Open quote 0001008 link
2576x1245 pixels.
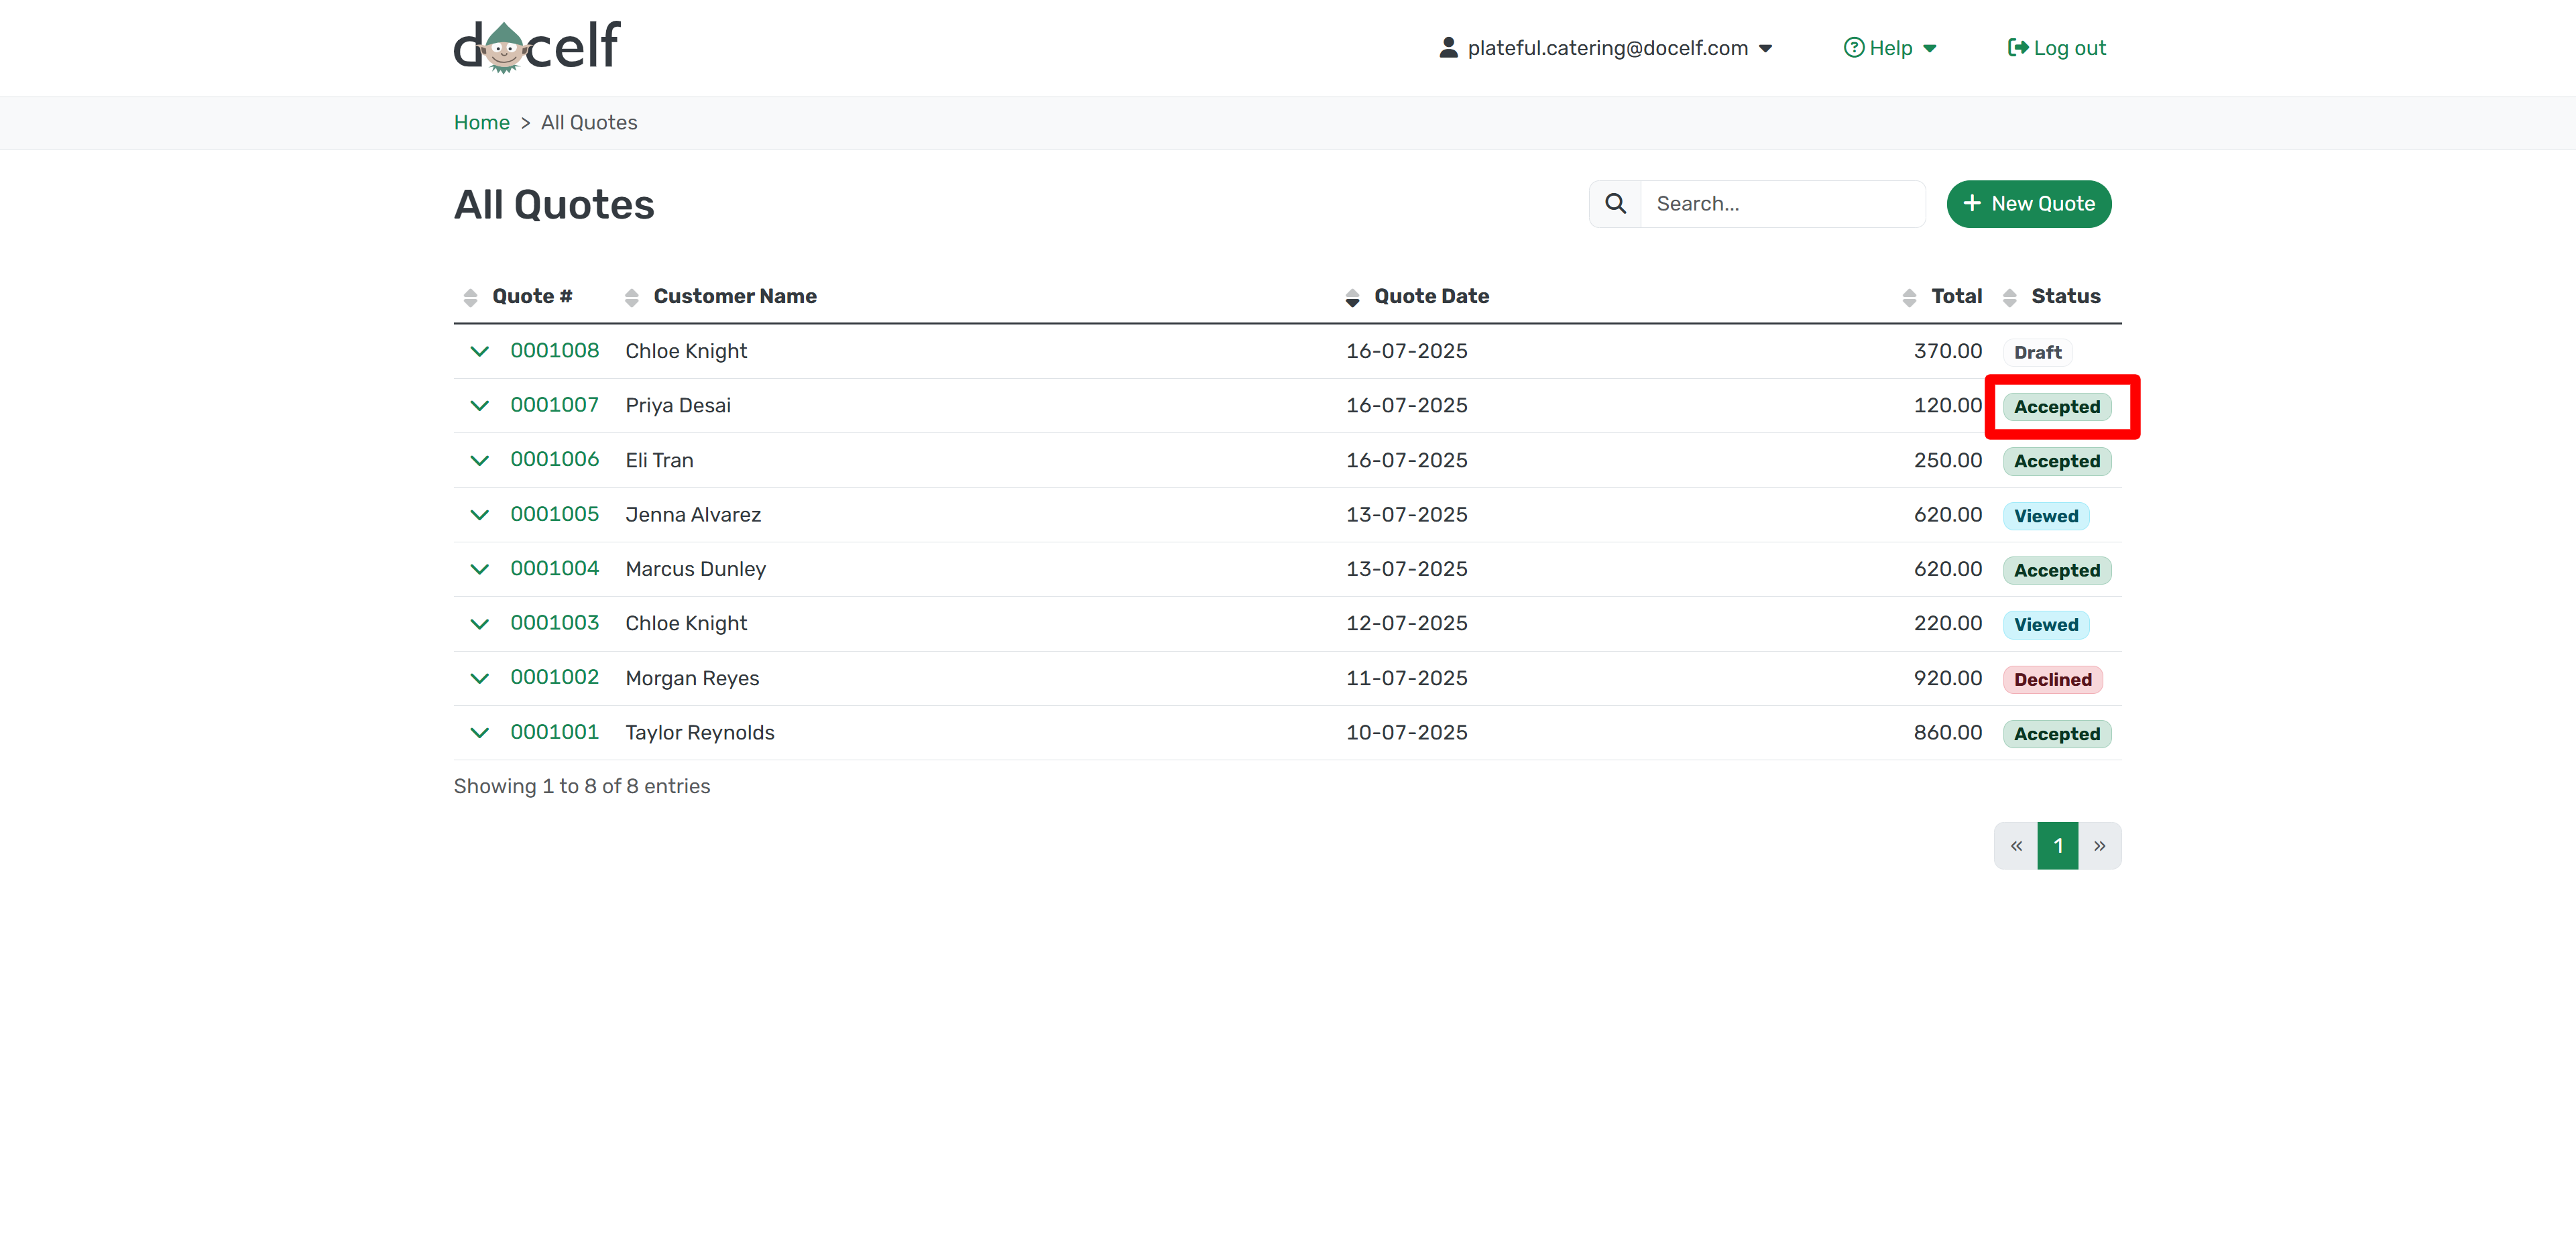(554, 350)
